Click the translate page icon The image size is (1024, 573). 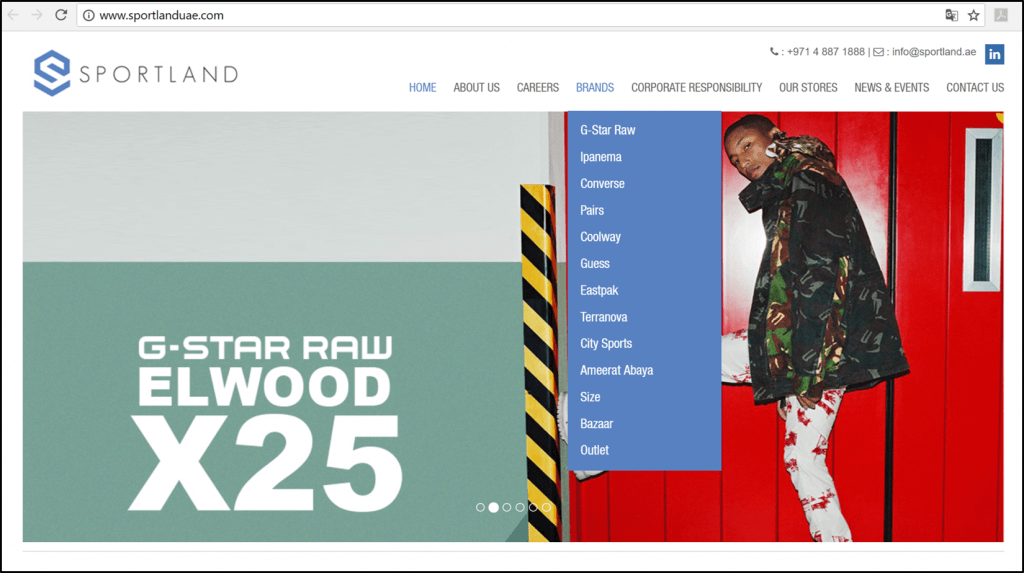coord(952,15)
